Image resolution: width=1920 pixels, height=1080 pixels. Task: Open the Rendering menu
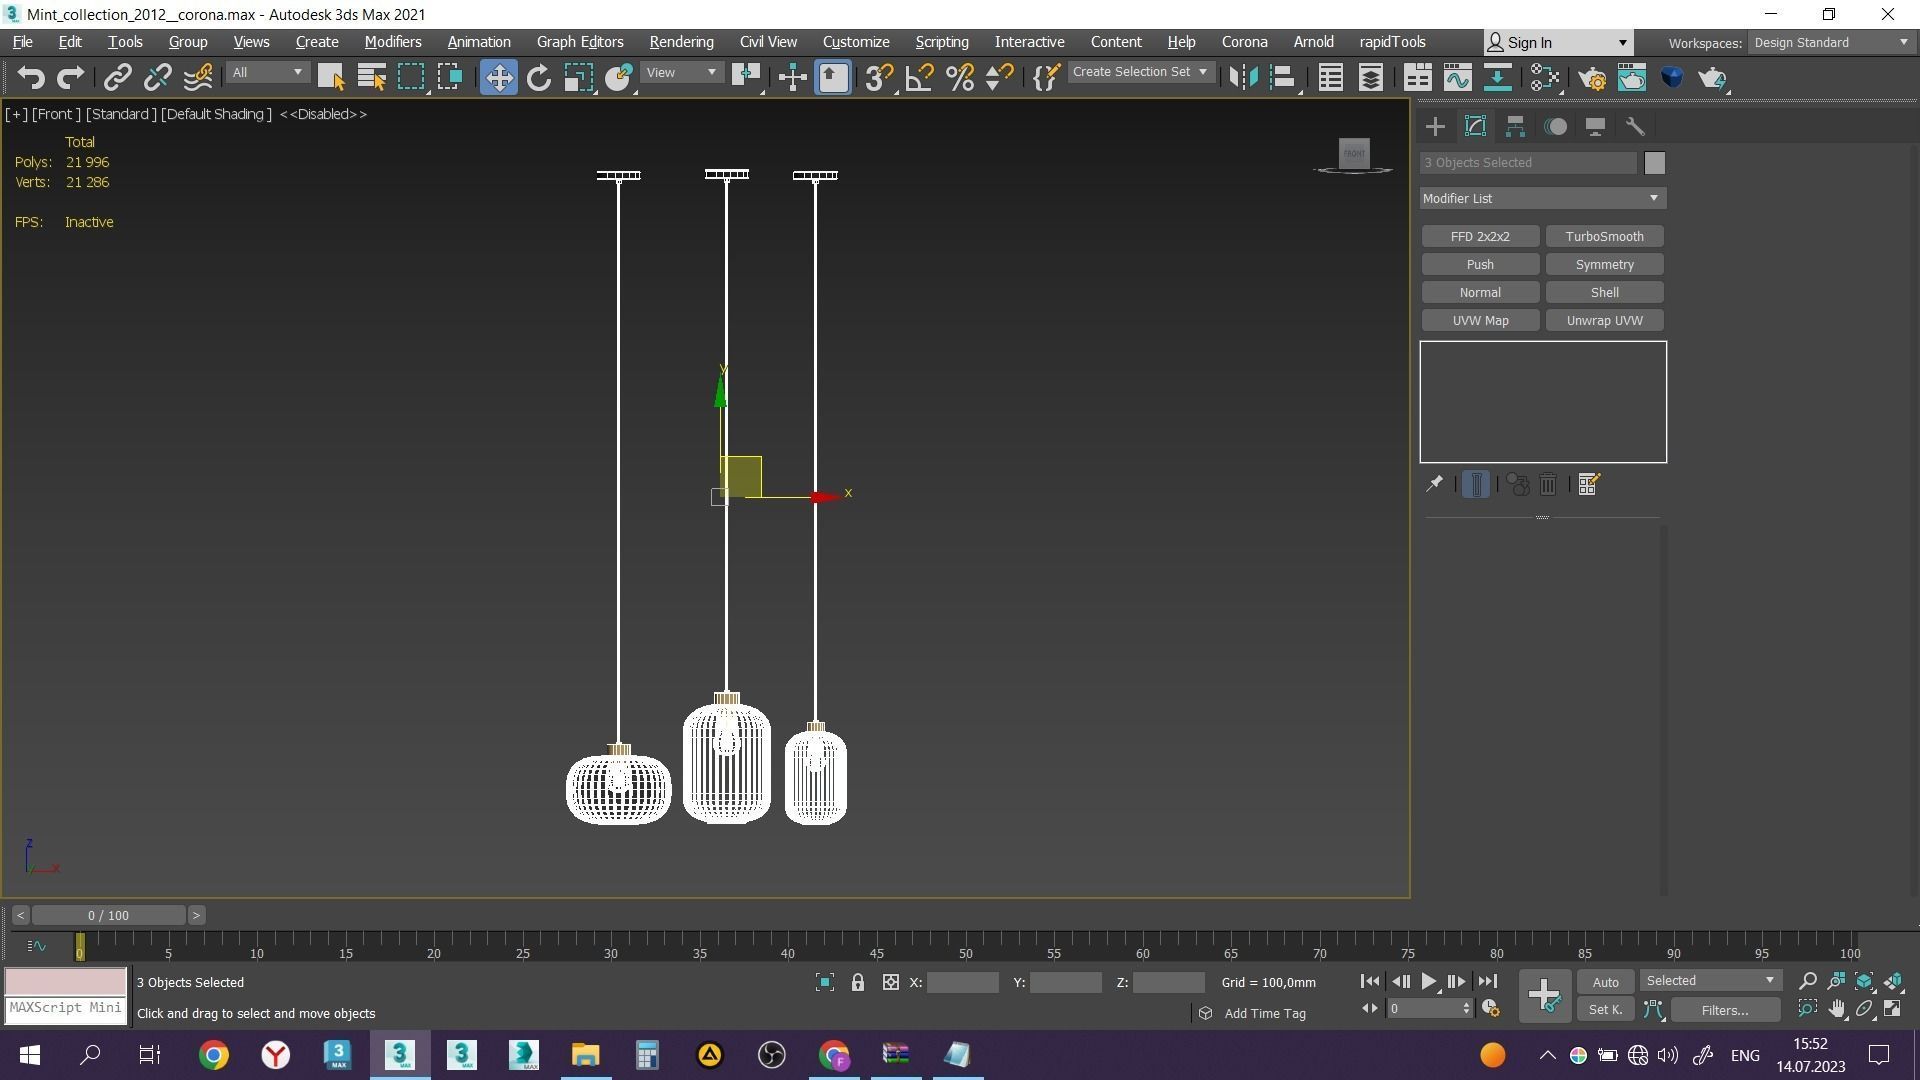(681, 42)
